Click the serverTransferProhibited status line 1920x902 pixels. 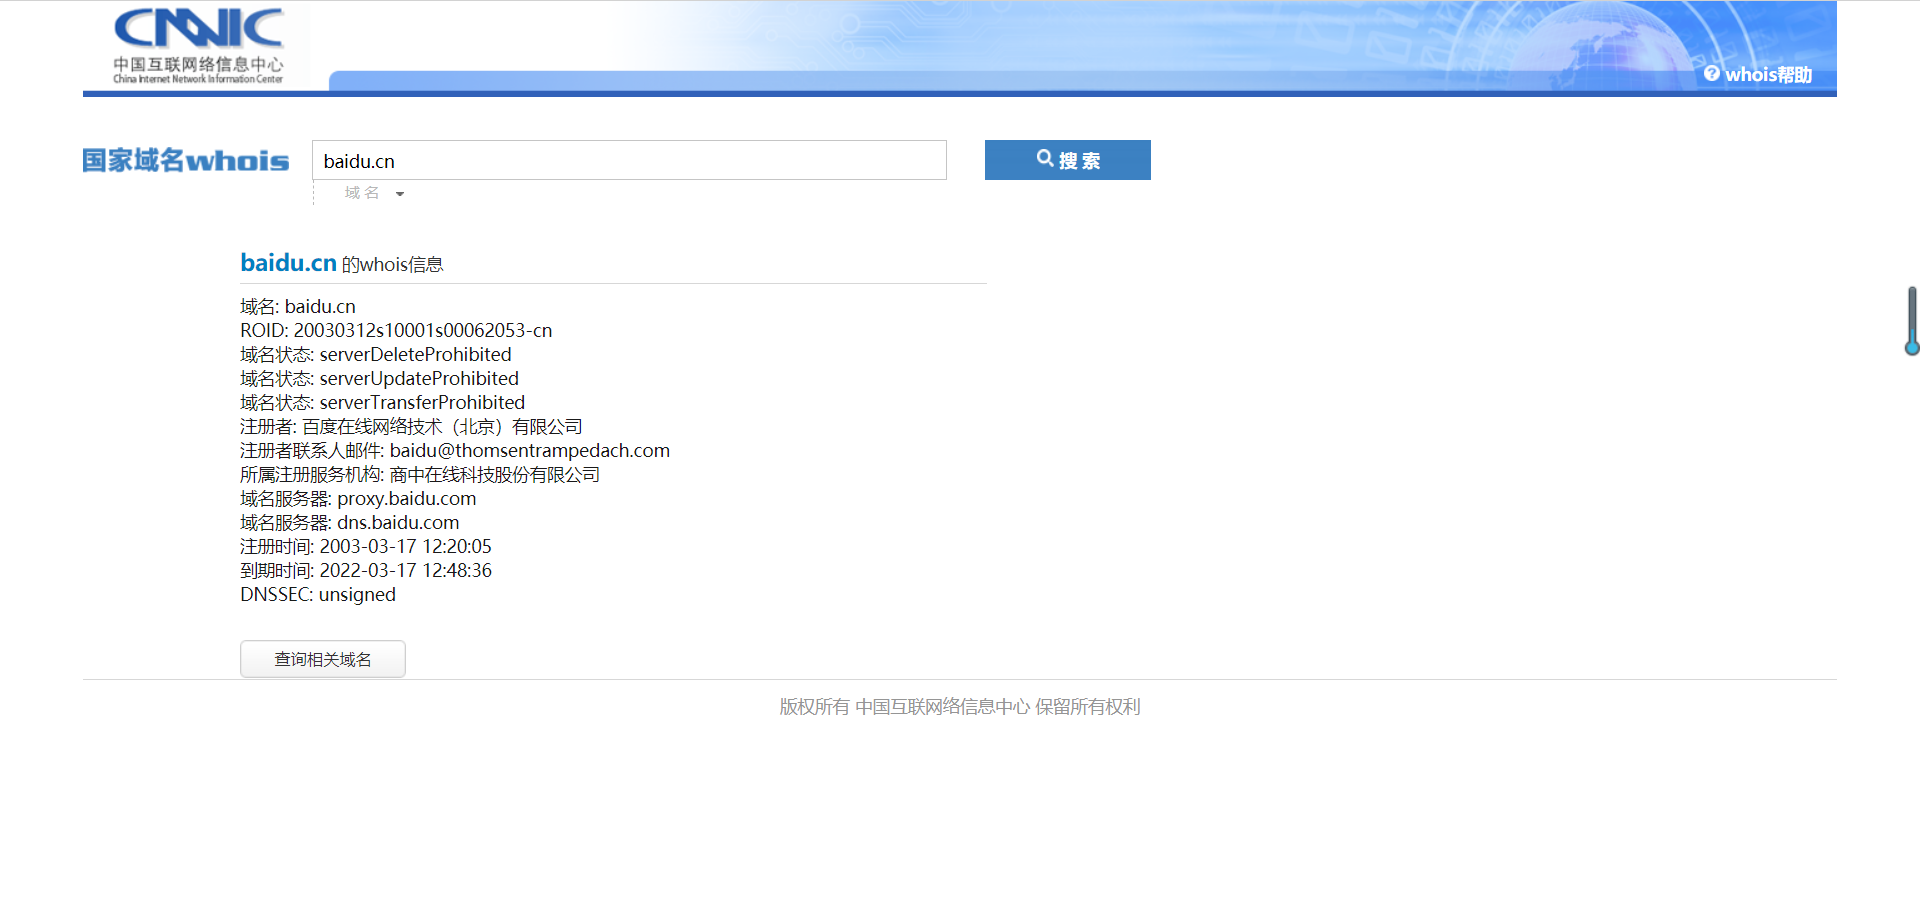click(382, 403)
